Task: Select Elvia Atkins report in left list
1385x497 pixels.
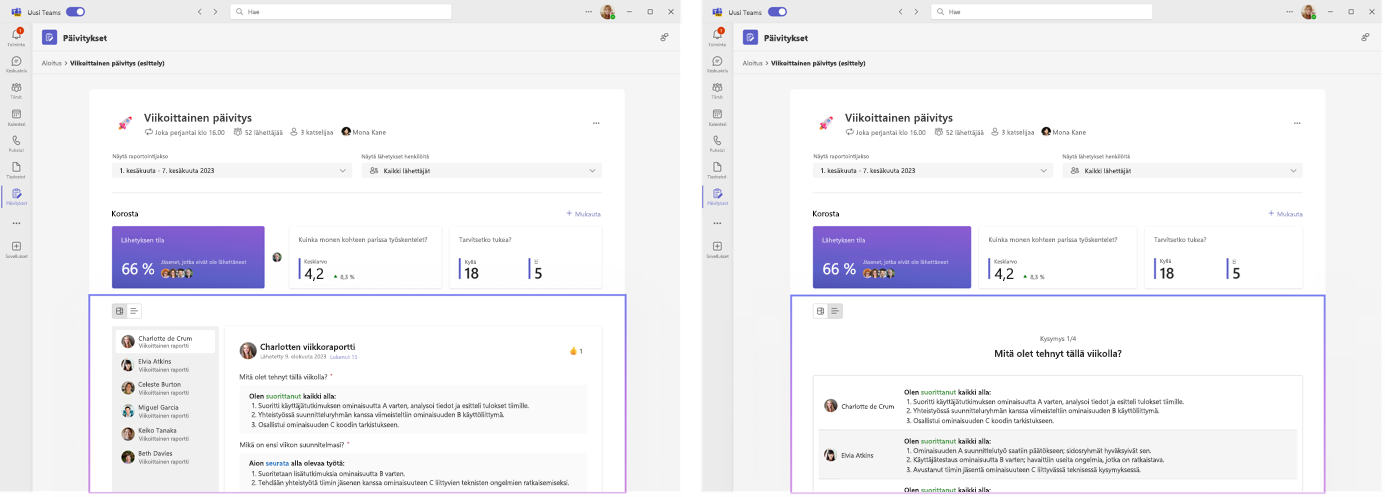Action: [165, 364]
